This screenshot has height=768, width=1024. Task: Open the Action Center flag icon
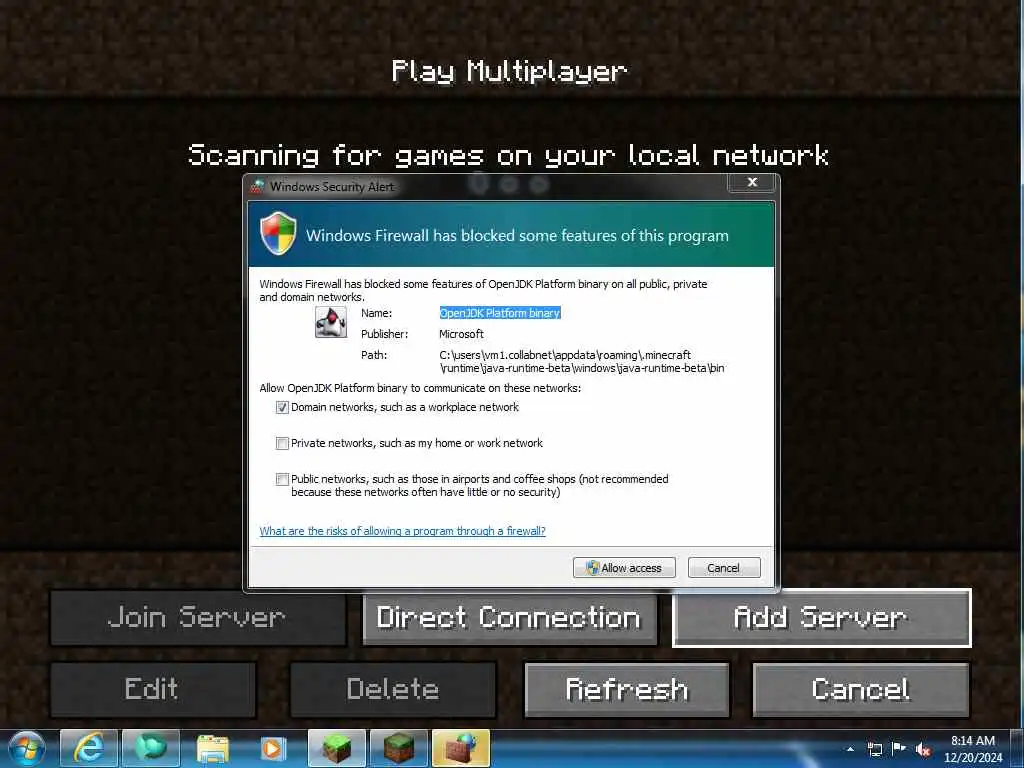[899, 748]
